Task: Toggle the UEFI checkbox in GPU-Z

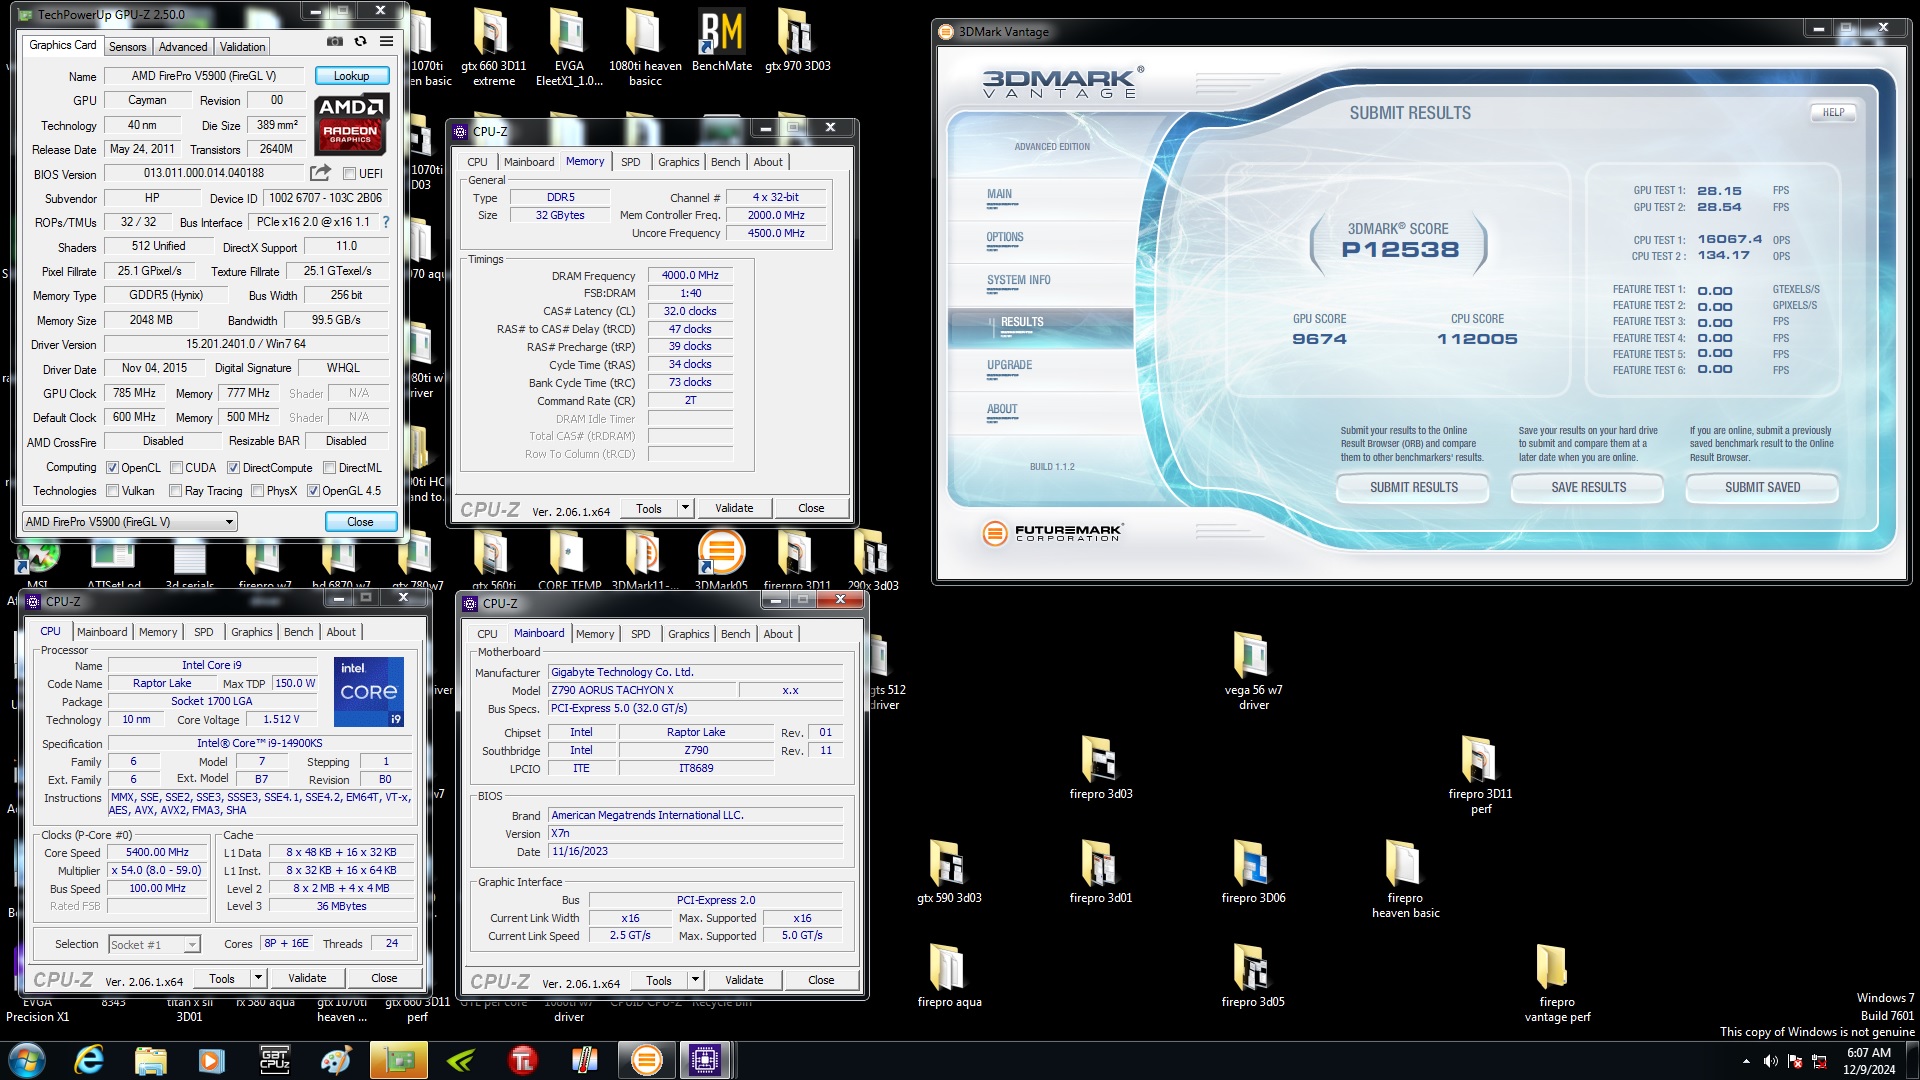Action: (x=349, y=174)
